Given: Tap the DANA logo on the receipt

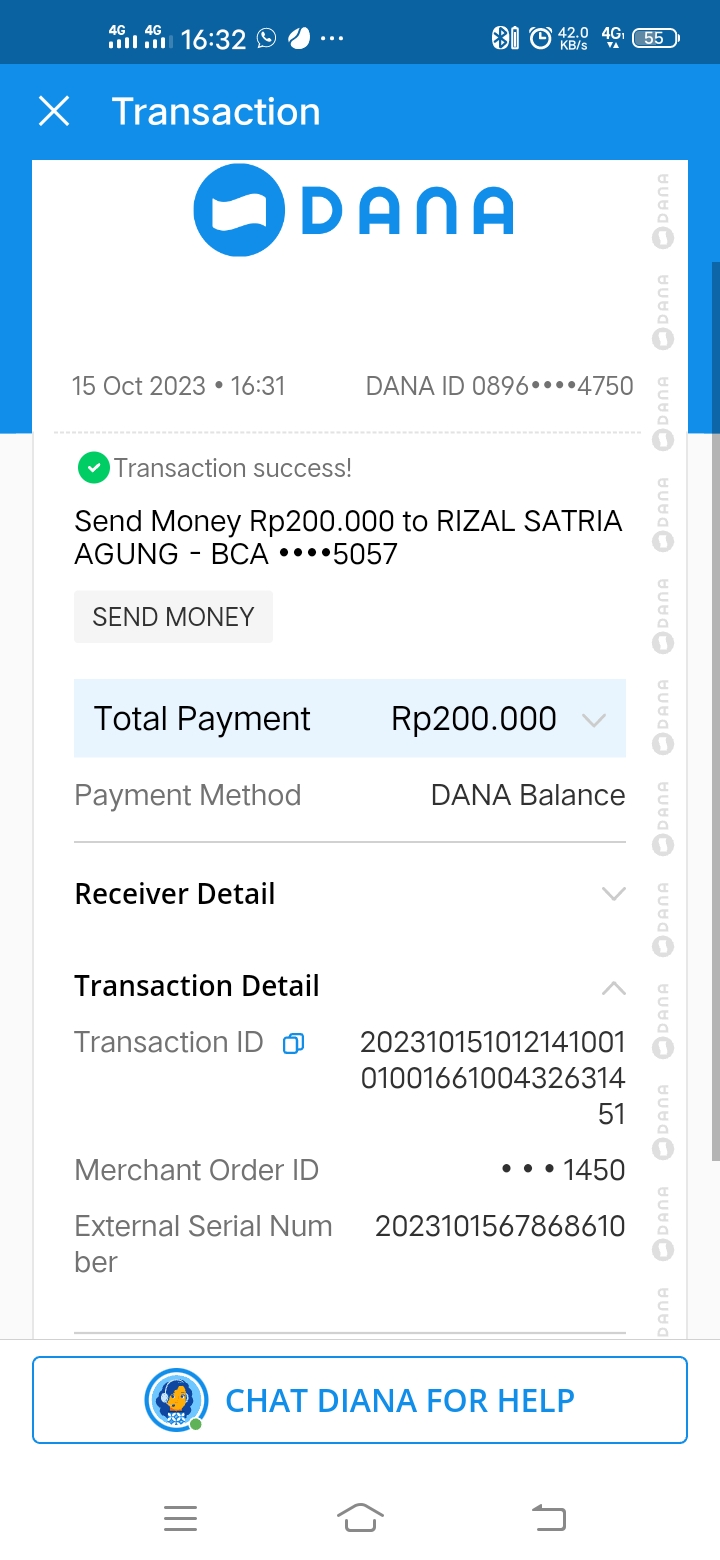Looking at the screenshot, I should (353, 210).
